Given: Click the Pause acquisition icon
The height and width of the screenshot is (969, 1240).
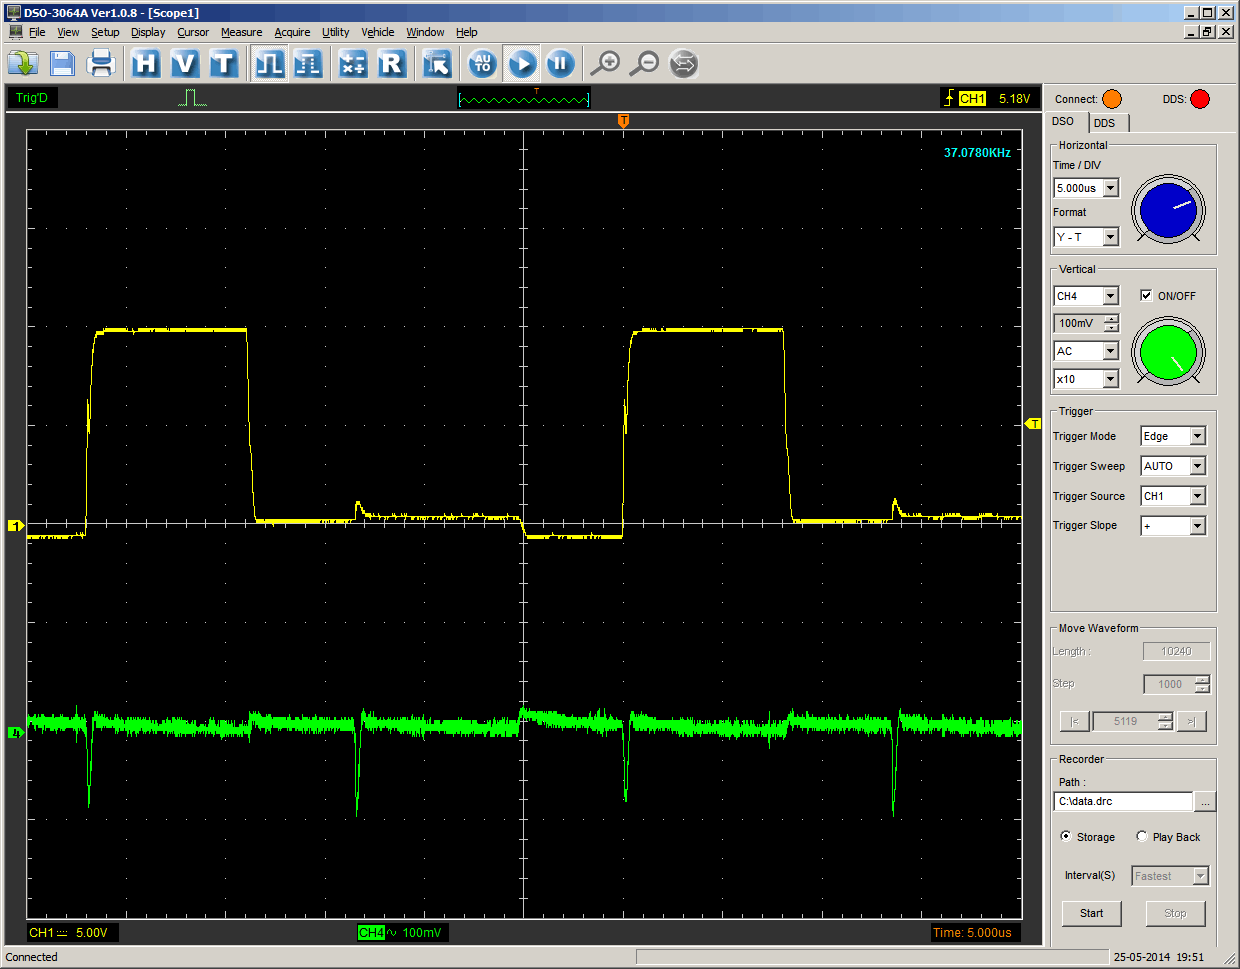Looking at the screenshot, I should coord(560,64).
